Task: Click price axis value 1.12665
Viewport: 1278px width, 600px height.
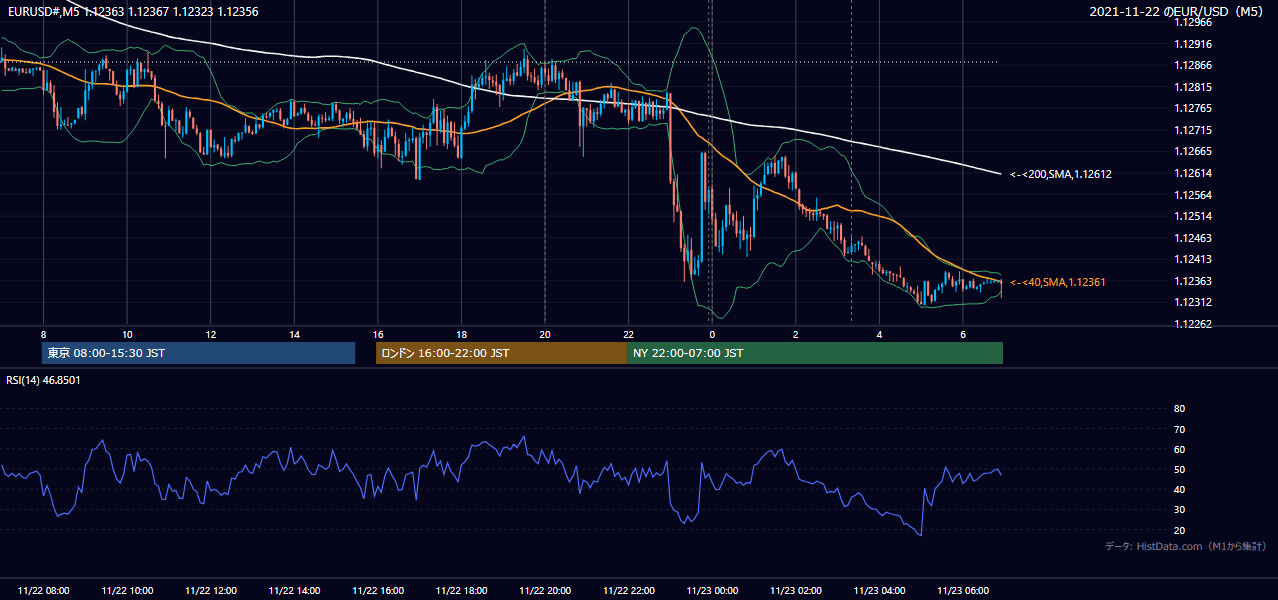Action: [x=1193, y=151]
